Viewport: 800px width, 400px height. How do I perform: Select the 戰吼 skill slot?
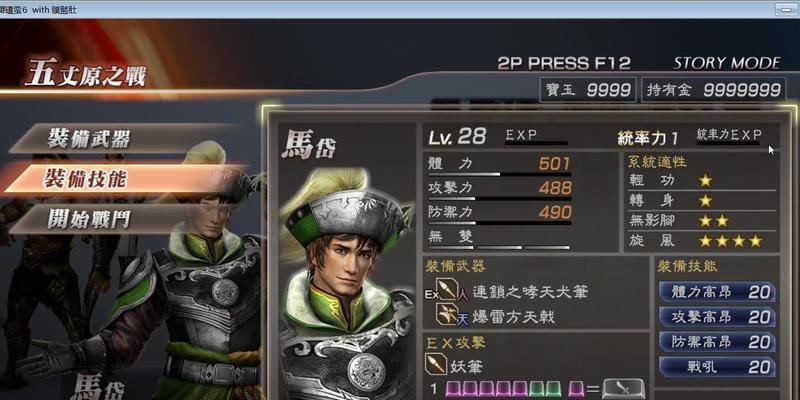pyautogui.click(x=717, y=367)
